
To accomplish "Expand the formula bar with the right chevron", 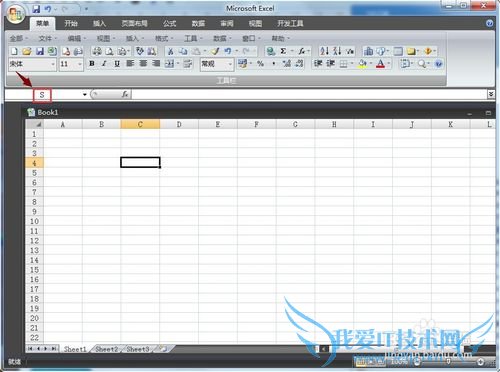I will coord(491,94).
